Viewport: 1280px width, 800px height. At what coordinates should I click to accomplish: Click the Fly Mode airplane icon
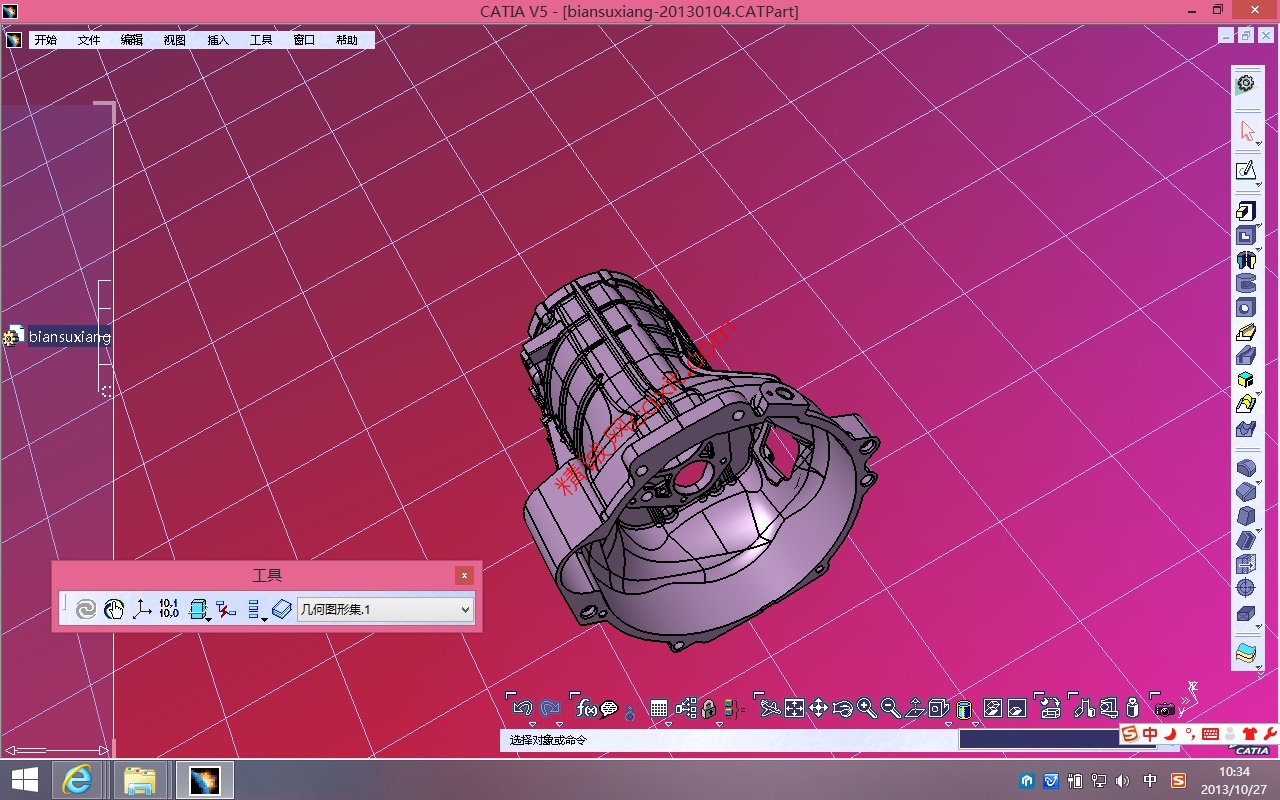pos(770,708)
